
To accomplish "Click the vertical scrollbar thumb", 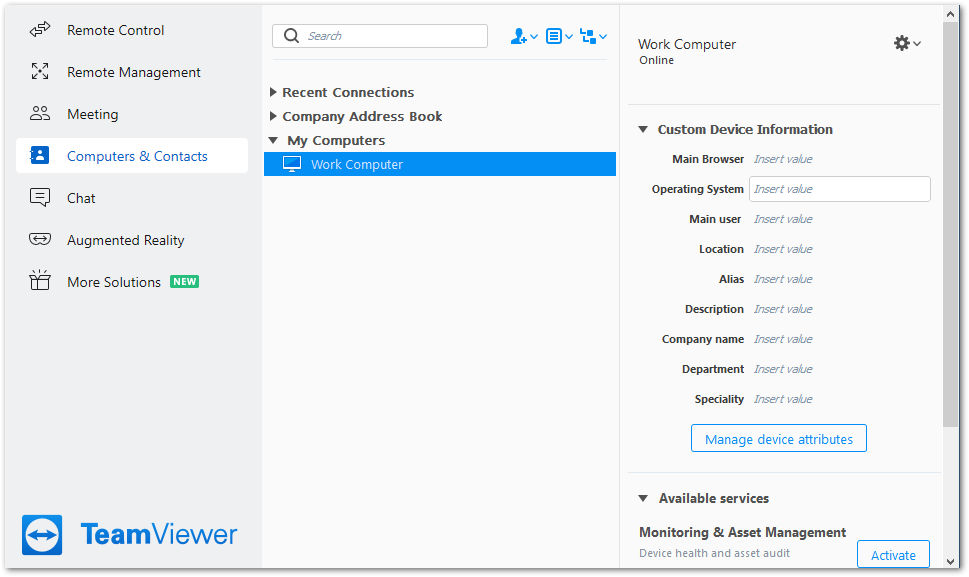I will (950, 224).
